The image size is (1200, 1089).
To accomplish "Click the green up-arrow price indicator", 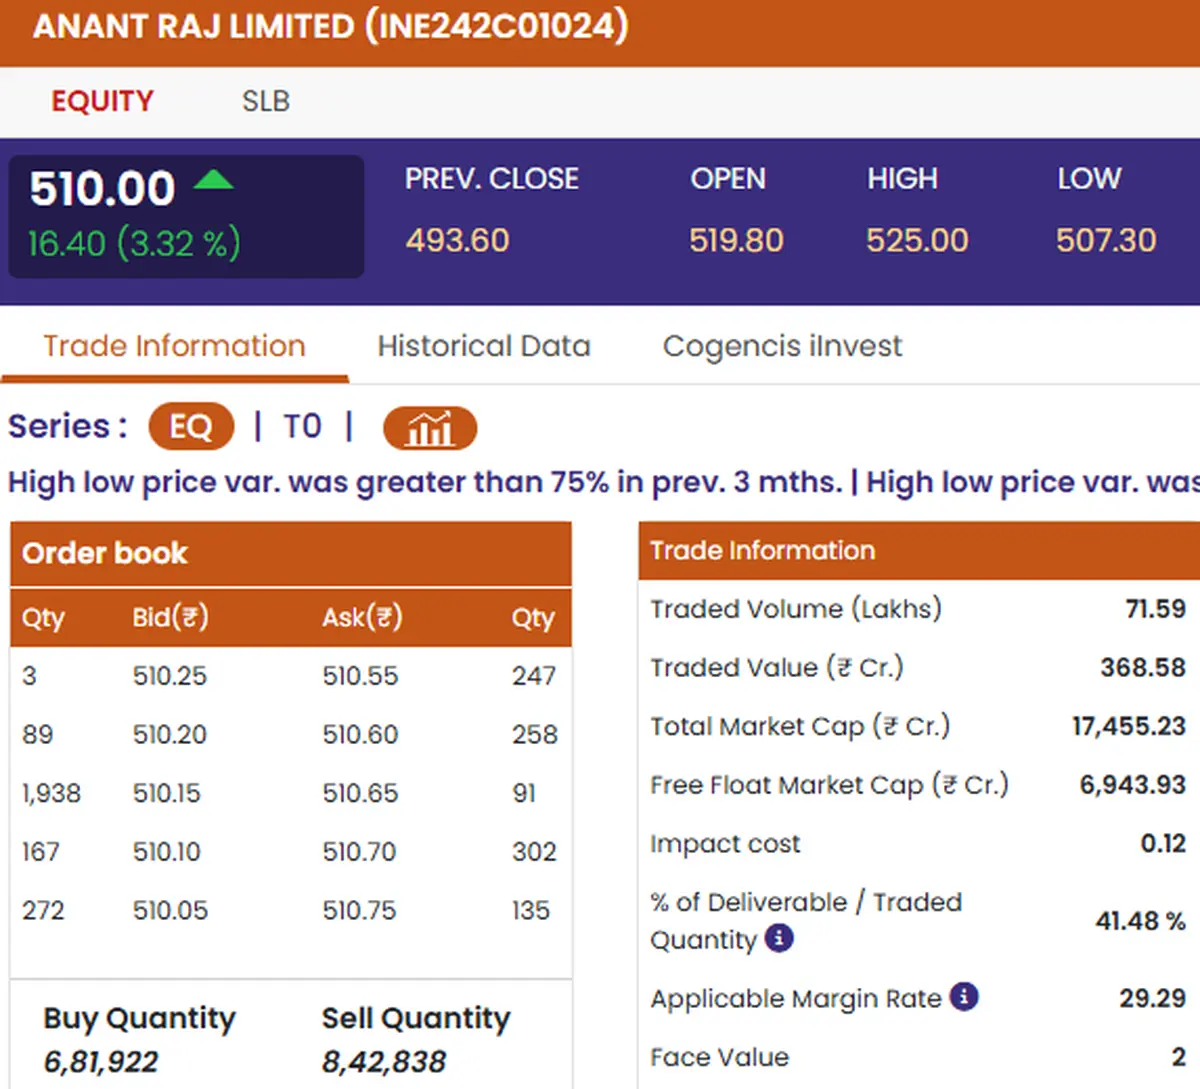I will coord(213,180).
